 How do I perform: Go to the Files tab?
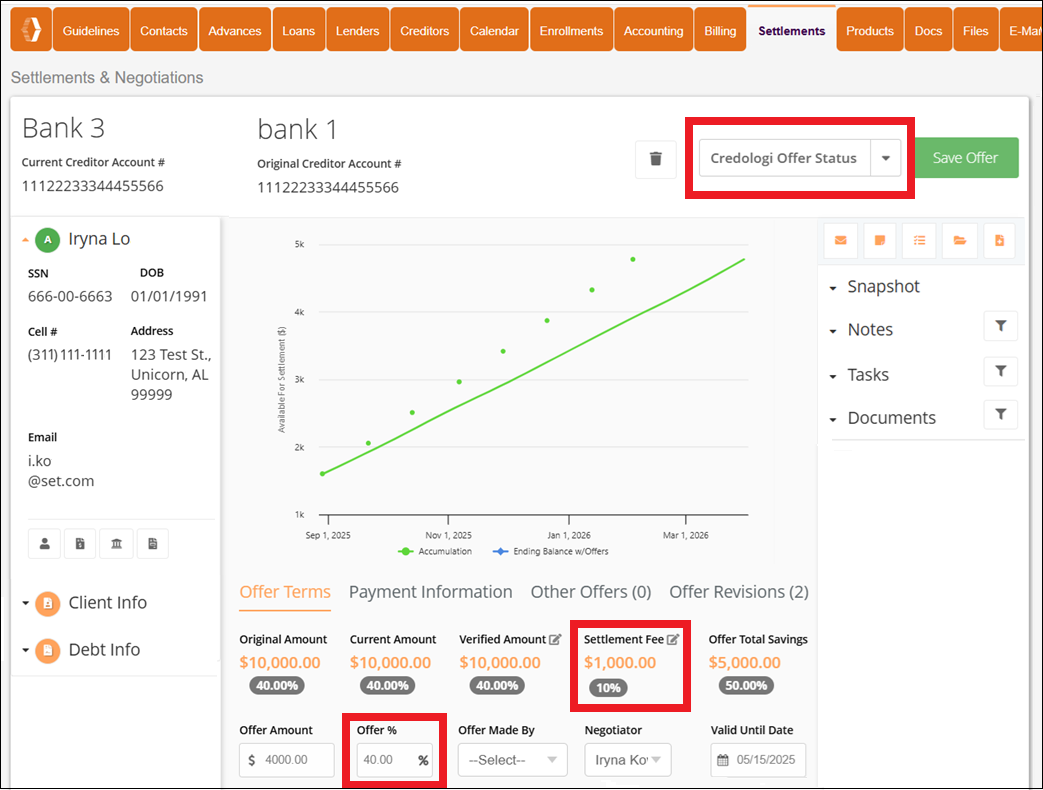tap(976, 30)
